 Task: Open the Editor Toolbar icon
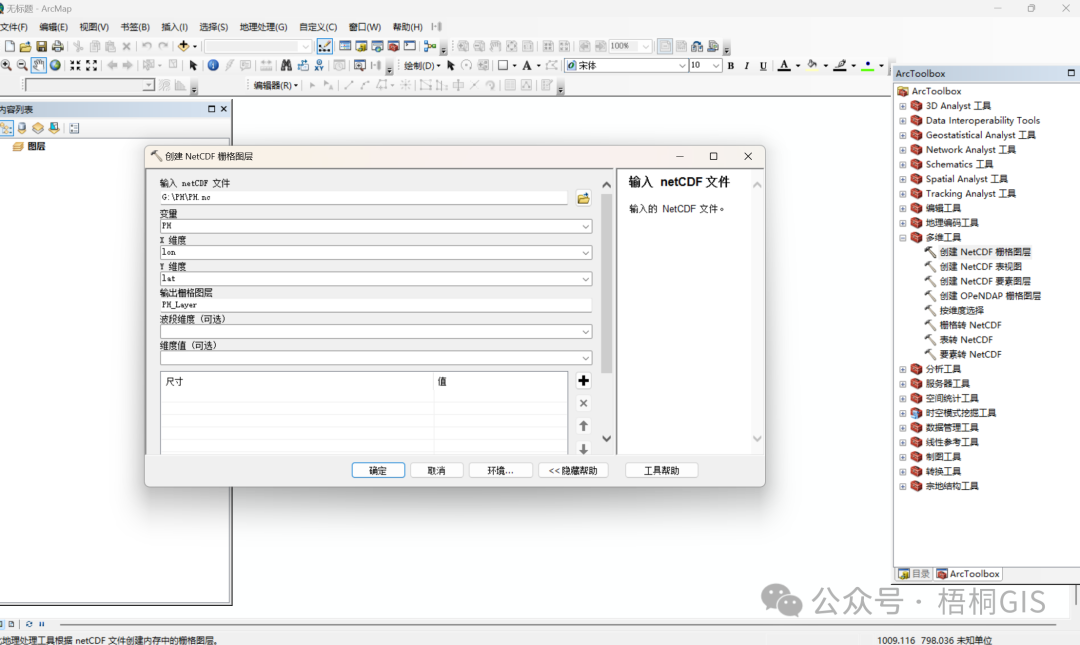(324, 46)
